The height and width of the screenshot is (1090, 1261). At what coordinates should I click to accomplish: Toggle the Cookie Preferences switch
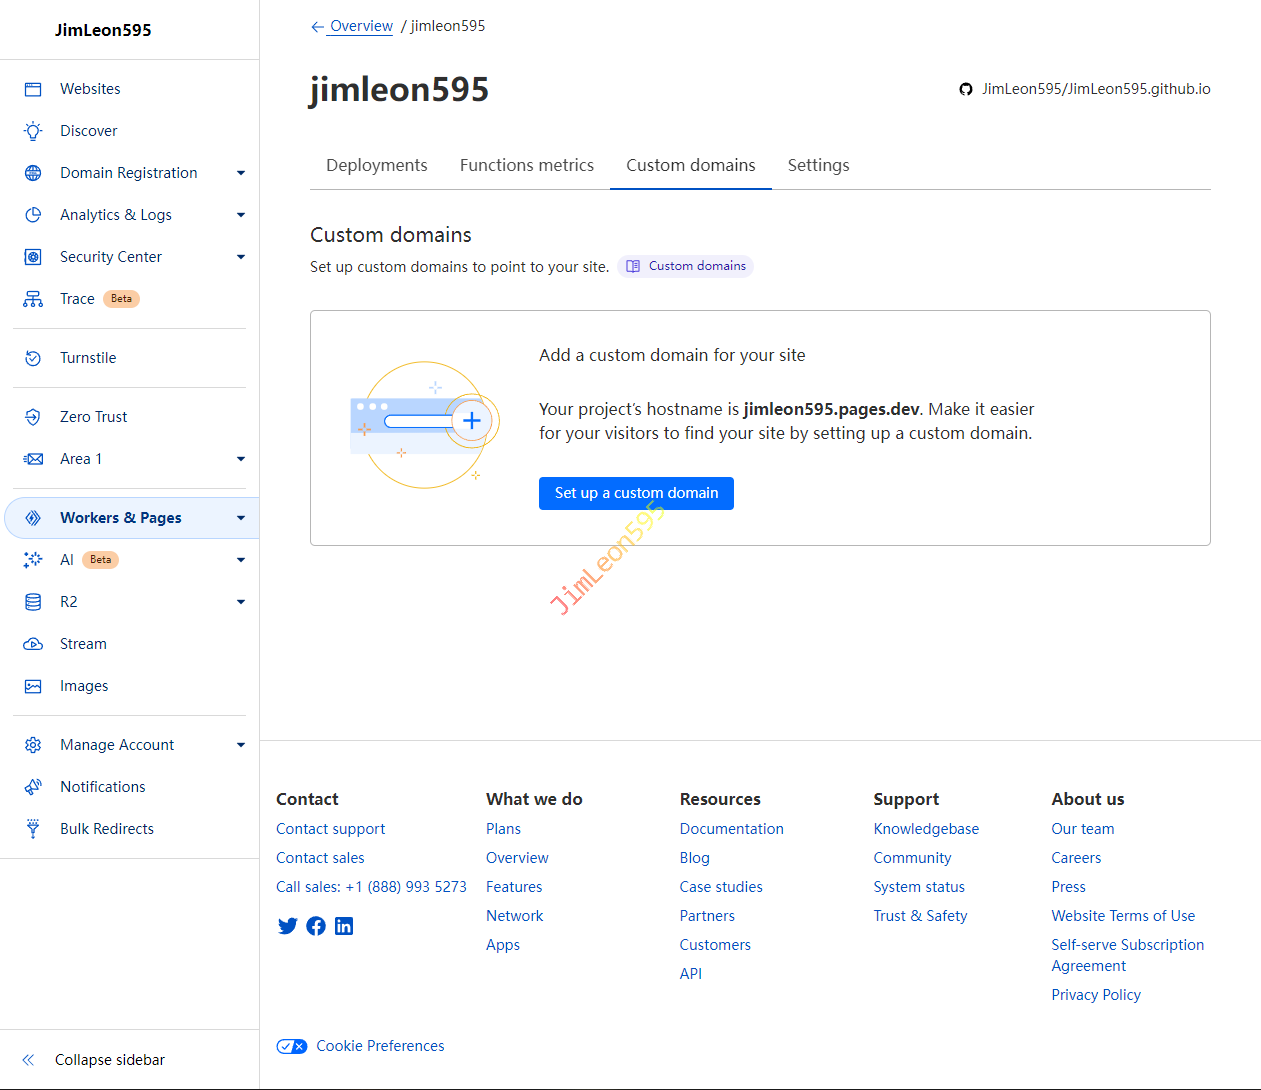coord(292,1046)
